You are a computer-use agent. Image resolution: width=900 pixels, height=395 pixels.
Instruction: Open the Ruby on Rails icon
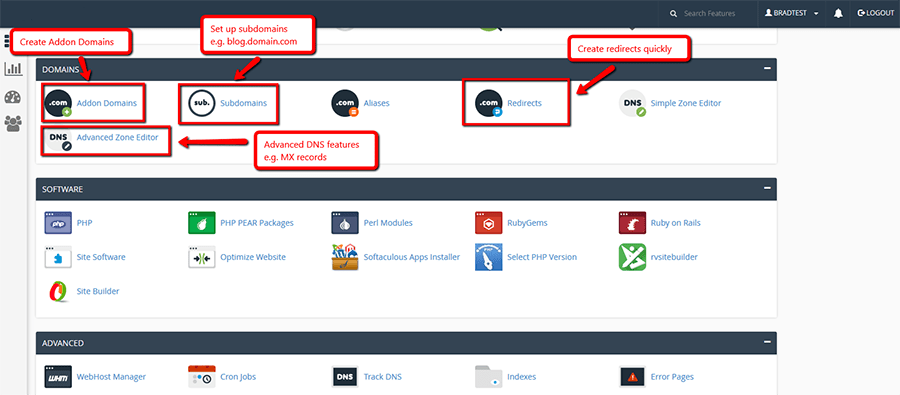click(x=632, y=223)
